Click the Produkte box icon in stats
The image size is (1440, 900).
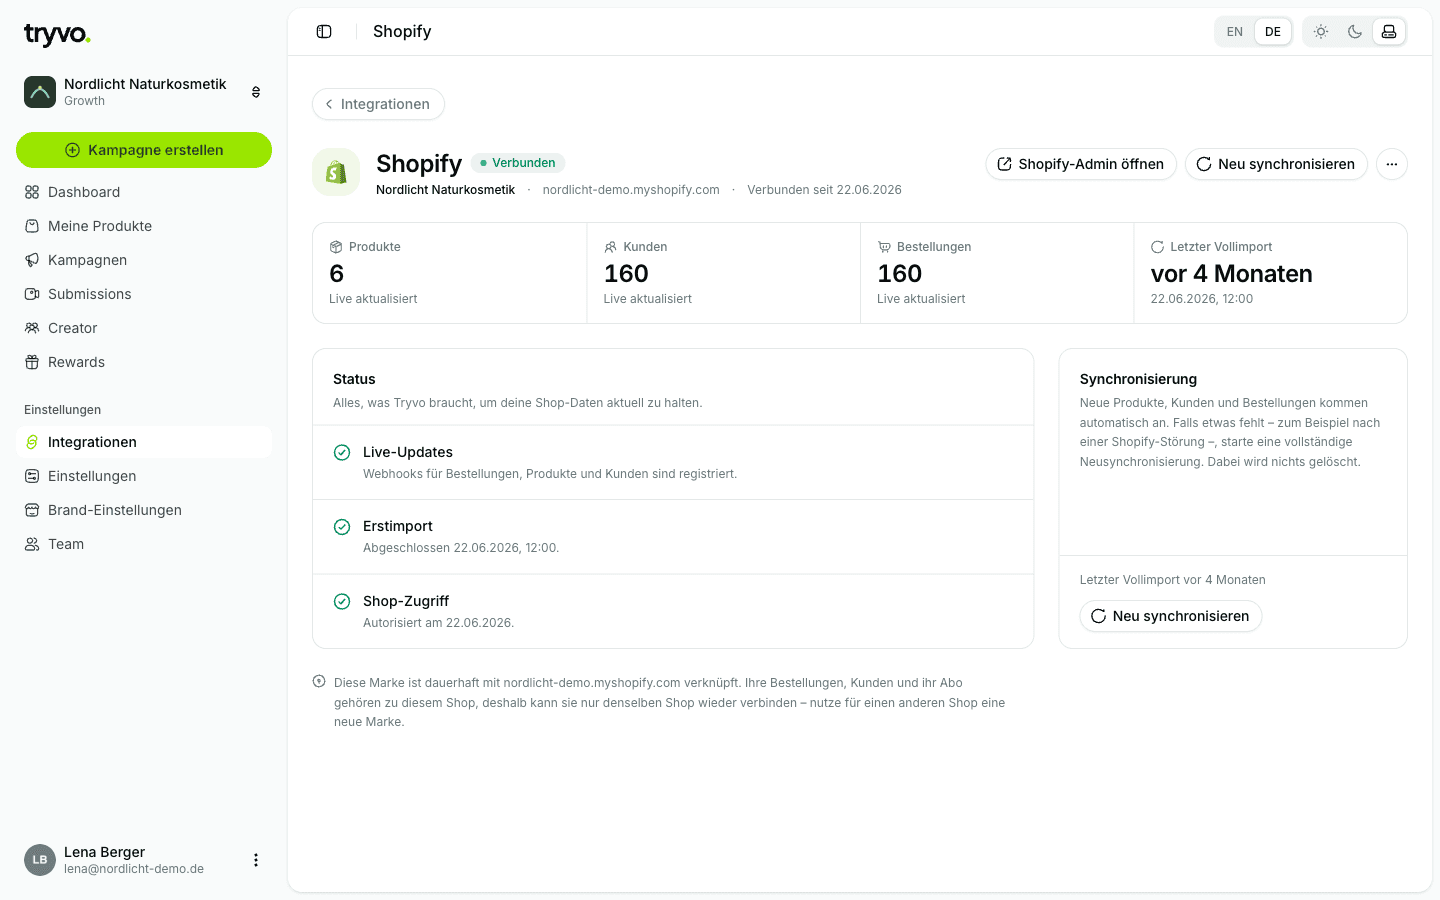336,247
